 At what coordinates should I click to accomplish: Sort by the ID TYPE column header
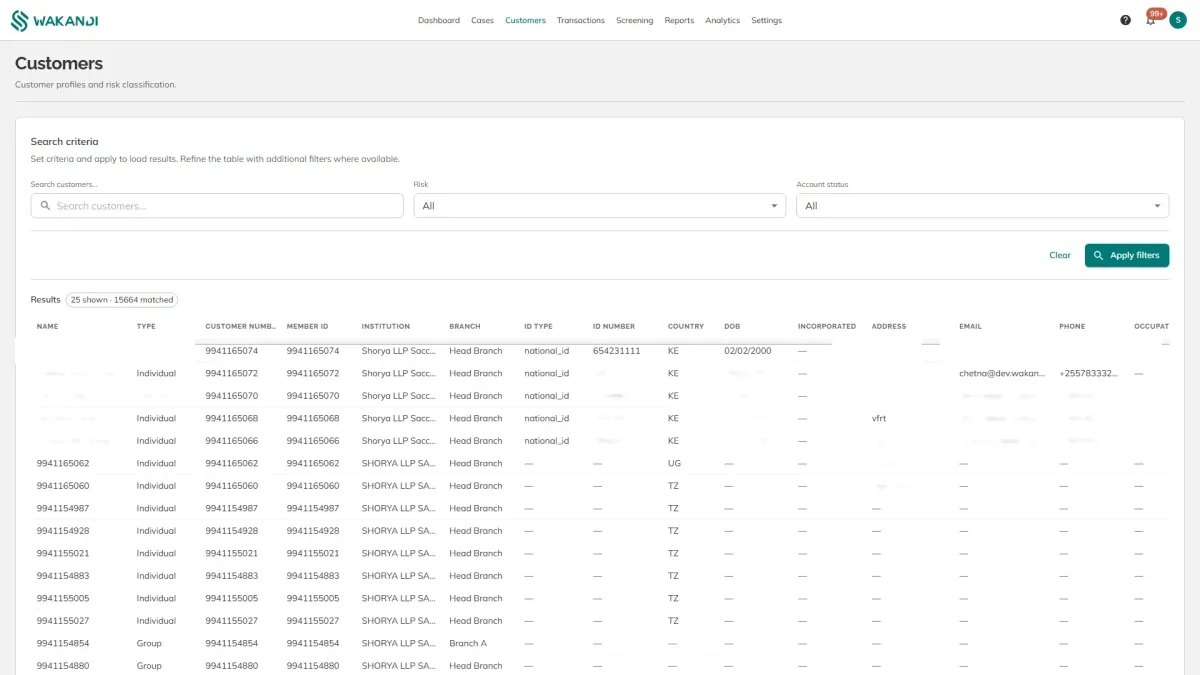539,326
